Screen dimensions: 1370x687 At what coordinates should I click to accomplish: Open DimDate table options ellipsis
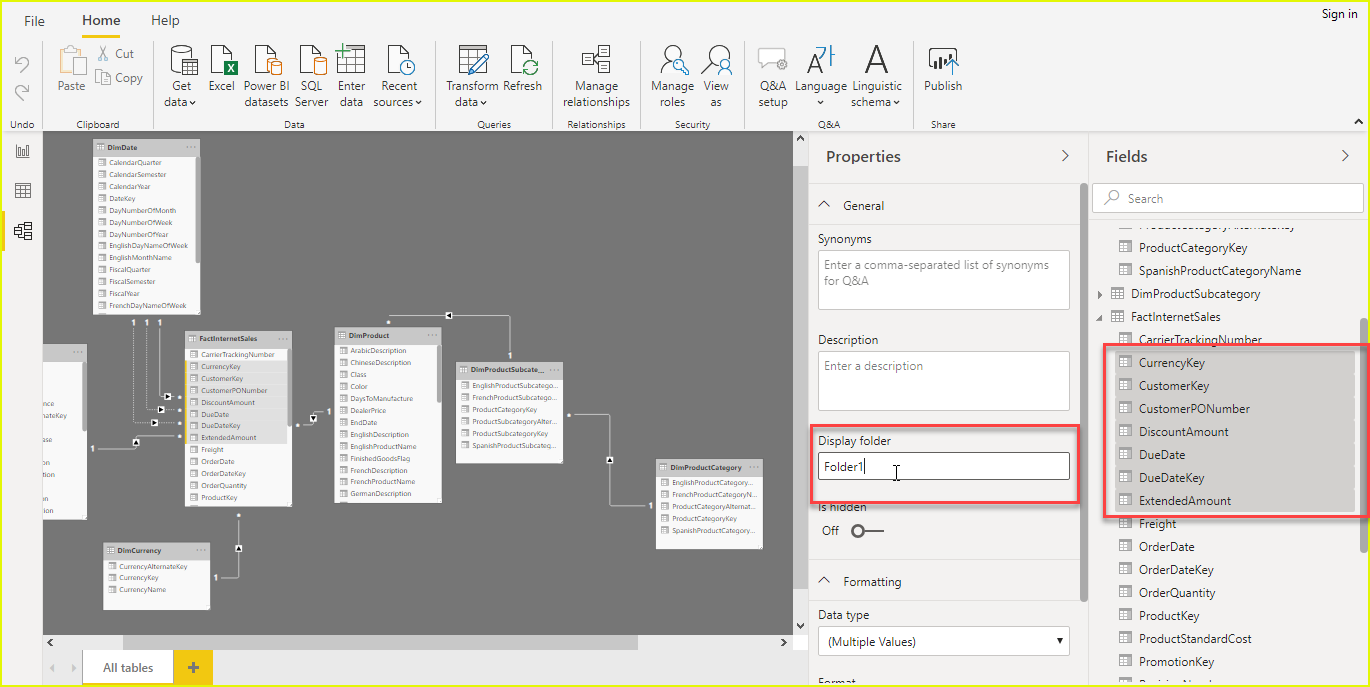[x=190, y=147]
